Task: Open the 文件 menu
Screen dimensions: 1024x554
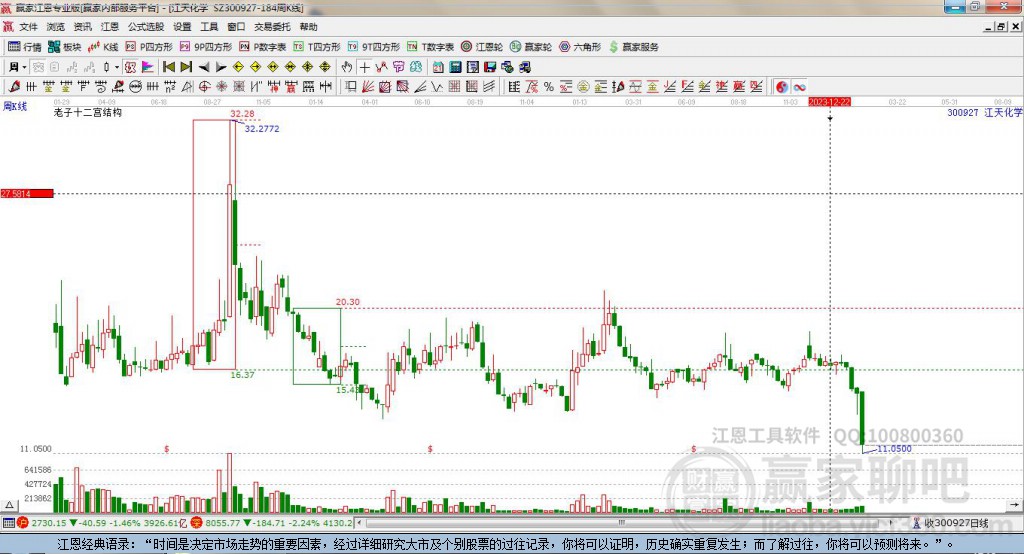Action: (28, 27)
